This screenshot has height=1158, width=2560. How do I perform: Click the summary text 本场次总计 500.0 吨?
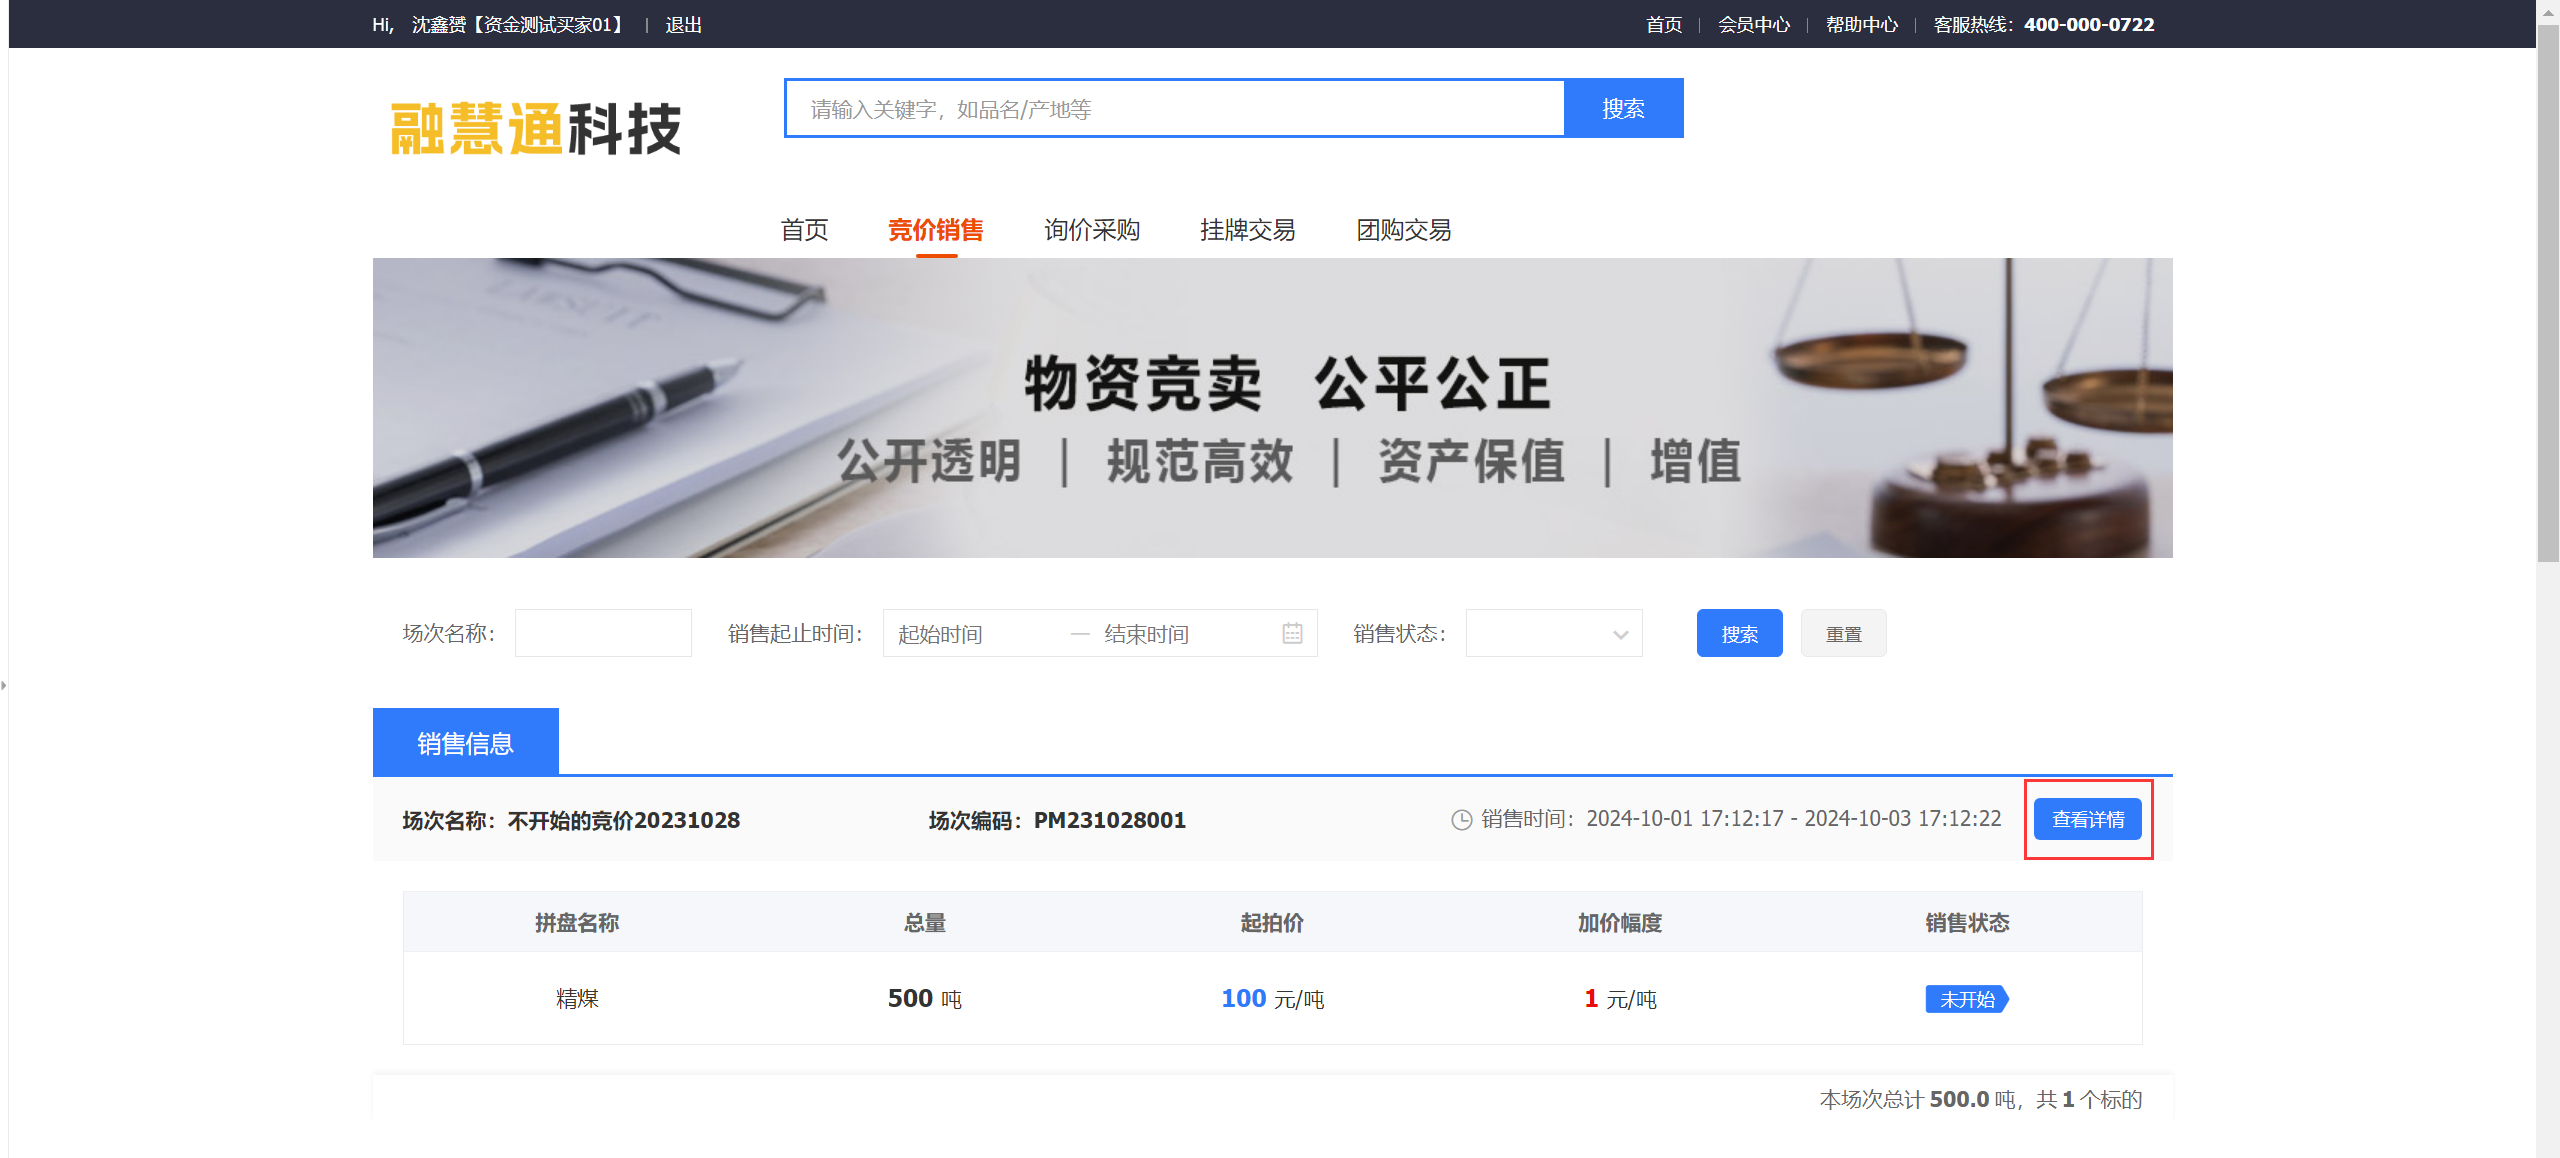tap(1918, 1099)
